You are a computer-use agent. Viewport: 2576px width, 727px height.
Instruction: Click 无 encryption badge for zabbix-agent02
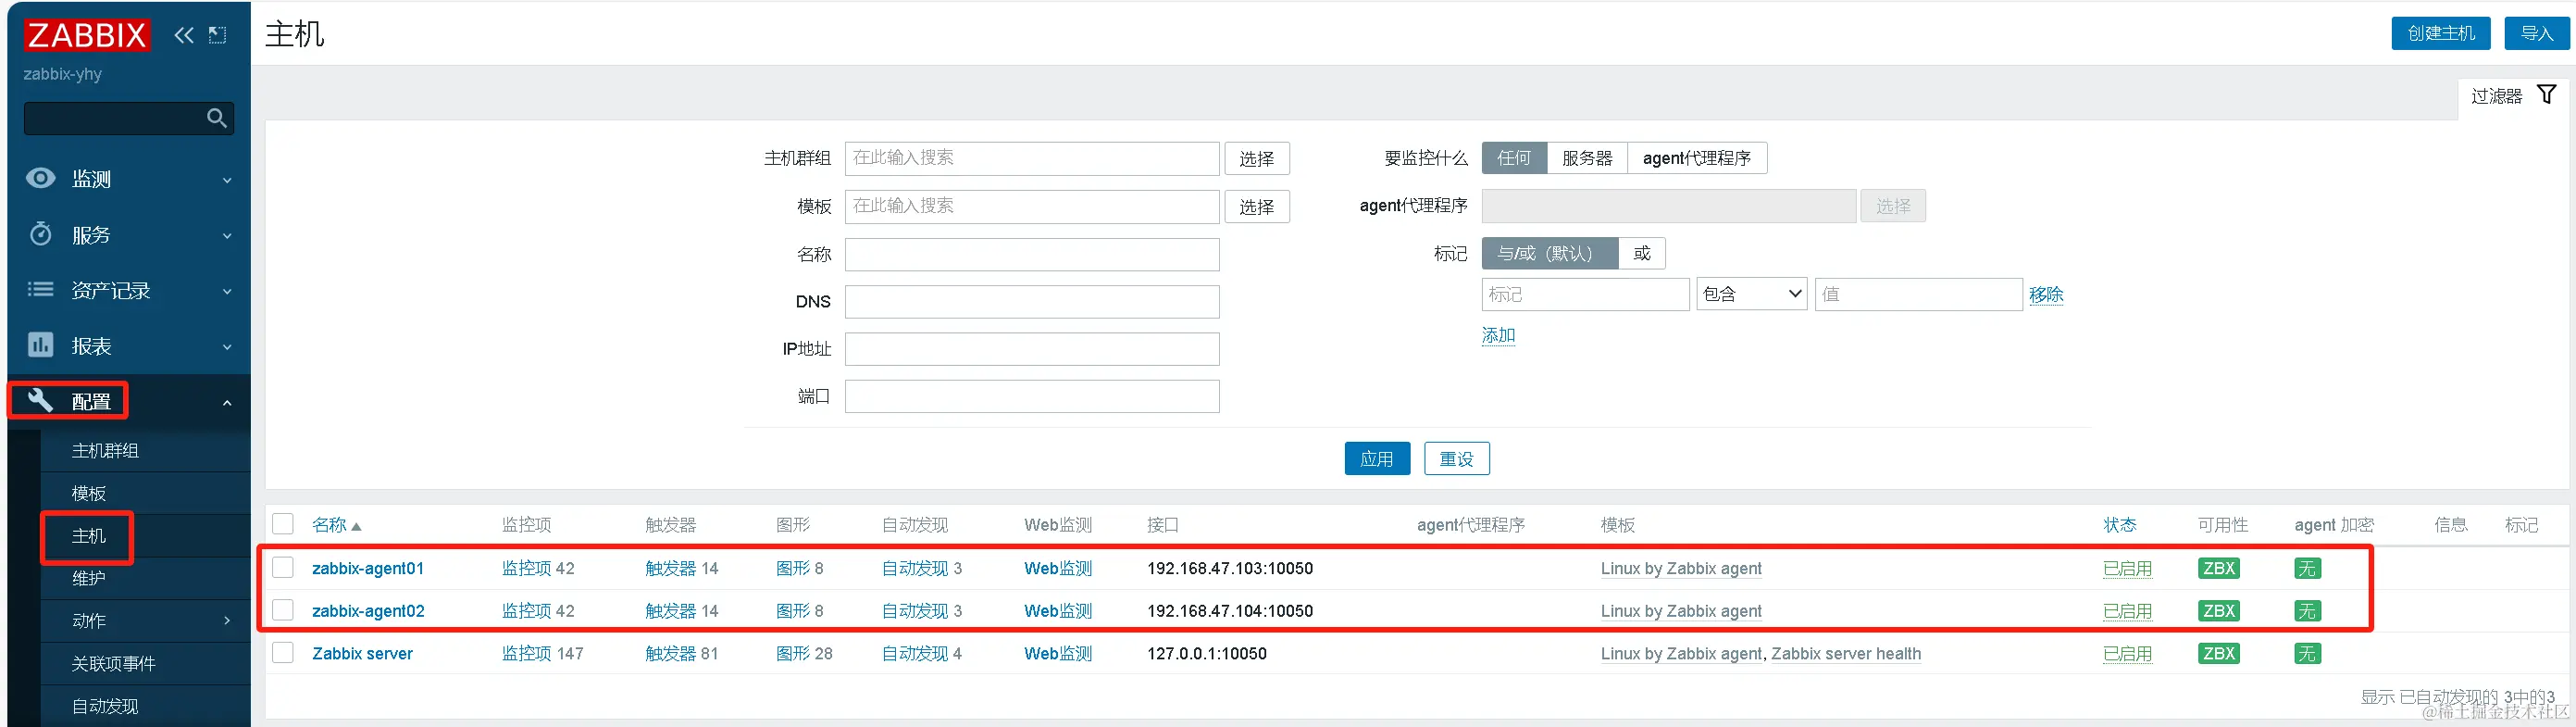2307,611
